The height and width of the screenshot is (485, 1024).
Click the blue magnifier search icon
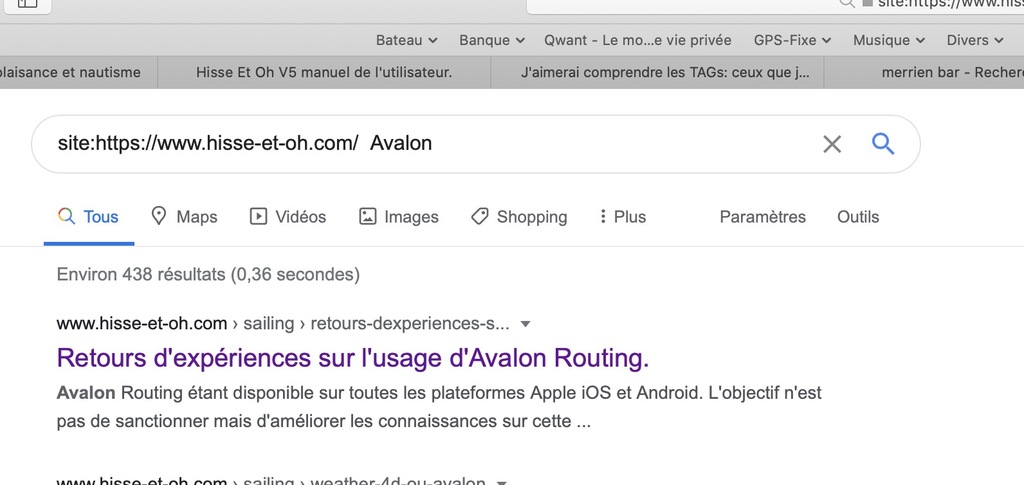(x=883, y=144)
